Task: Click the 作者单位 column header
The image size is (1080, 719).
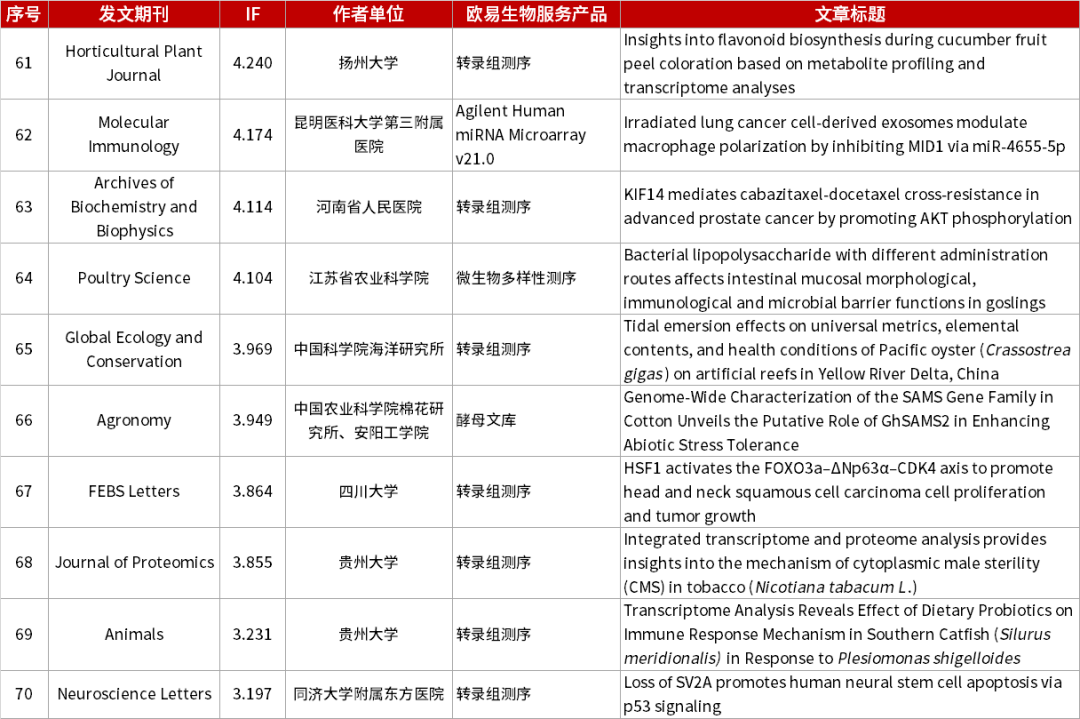Action: tap(368, 14)
